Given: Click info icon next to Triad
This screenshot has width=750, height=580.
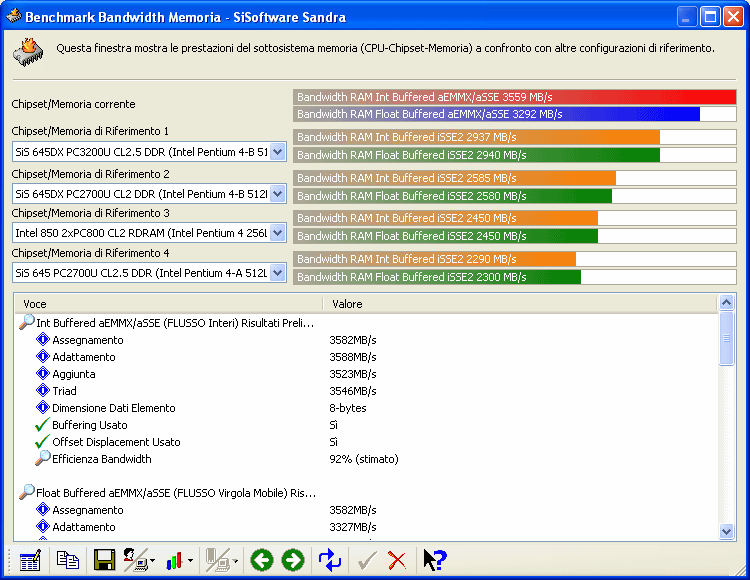Looking at the screenshot, I should click(43, 390).
